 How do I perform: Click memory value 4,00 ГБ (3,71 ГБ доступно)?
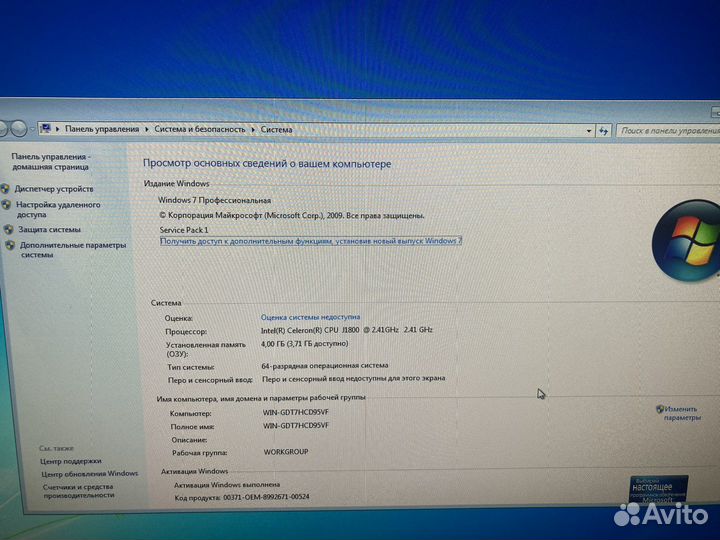point(304,343)
